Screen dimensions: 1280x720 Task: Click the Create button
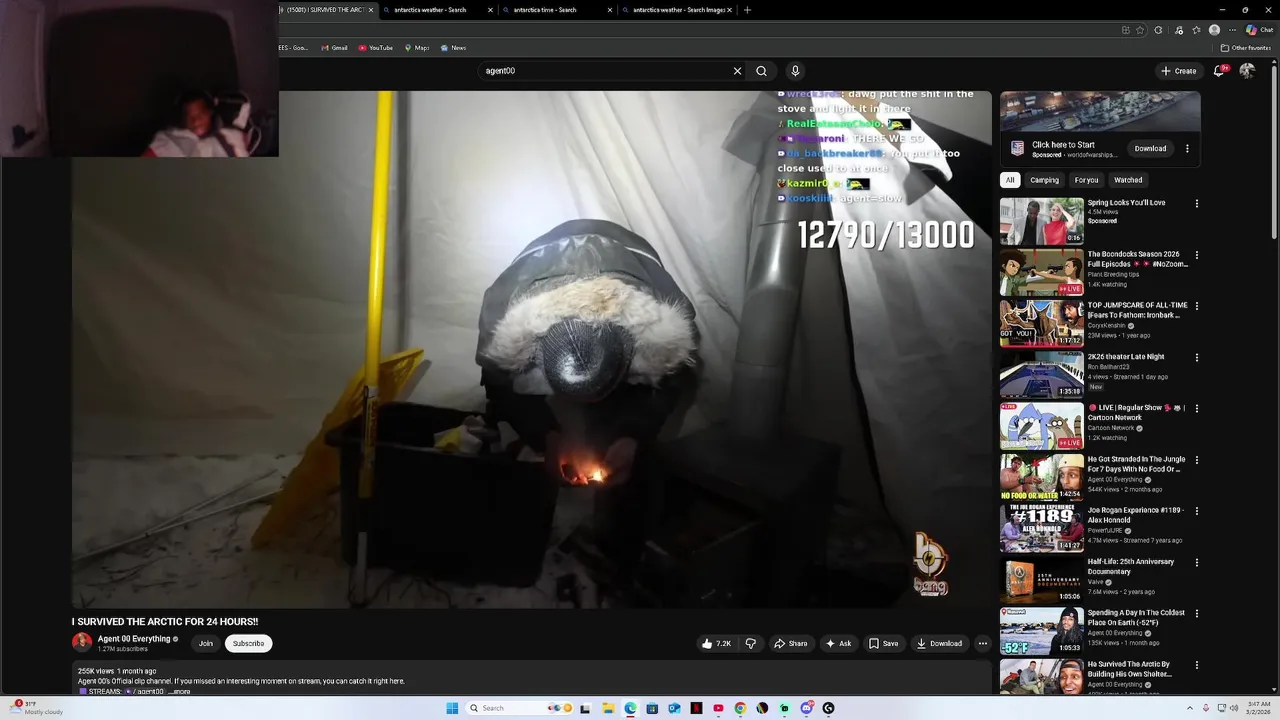click(1179, 71)
